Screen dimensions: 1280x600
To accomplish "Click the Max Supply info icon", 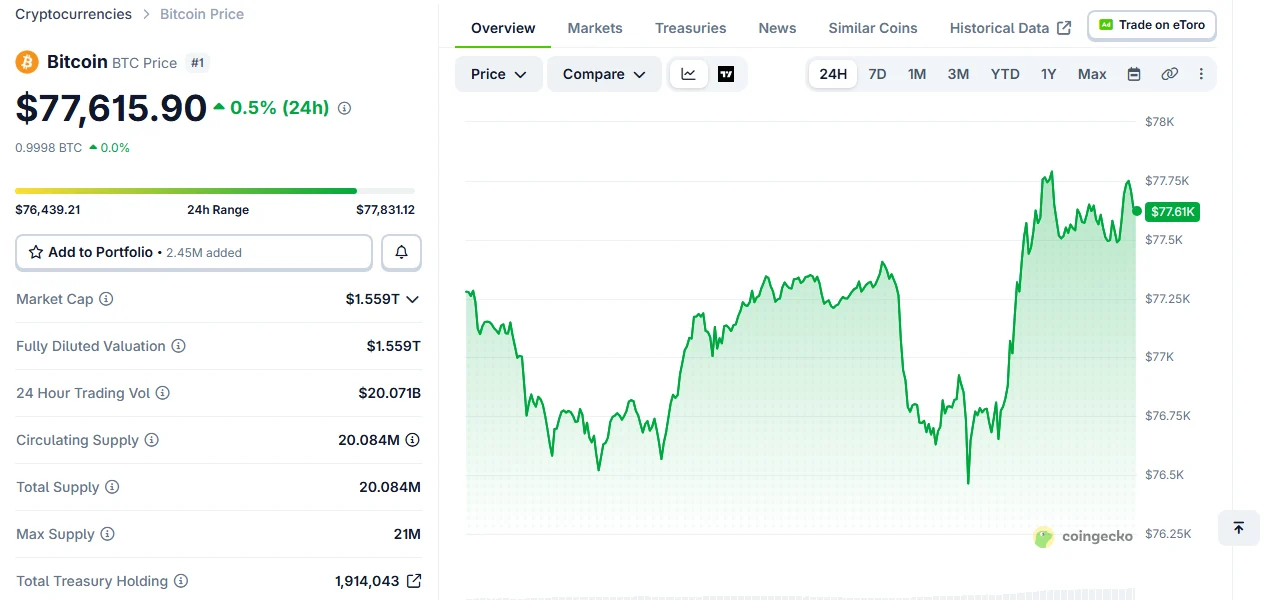I will pos(107,534).
